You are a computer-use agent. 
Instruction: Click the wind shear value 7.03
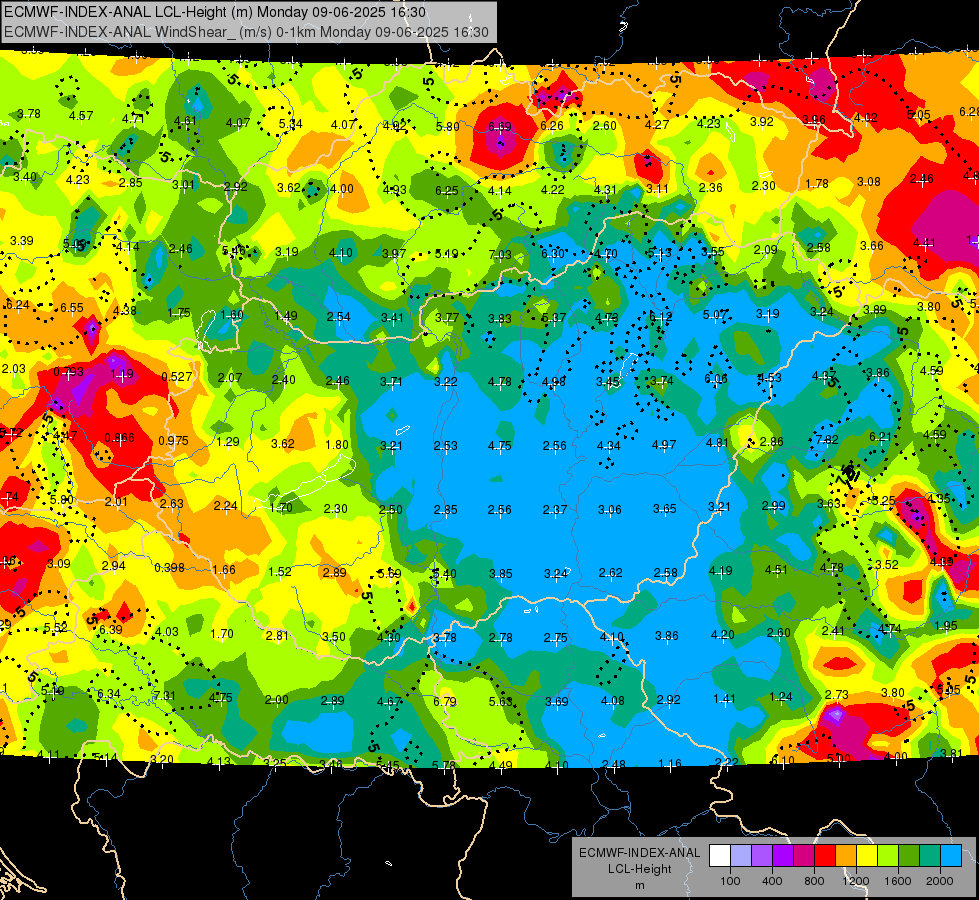tap(500, 255)
